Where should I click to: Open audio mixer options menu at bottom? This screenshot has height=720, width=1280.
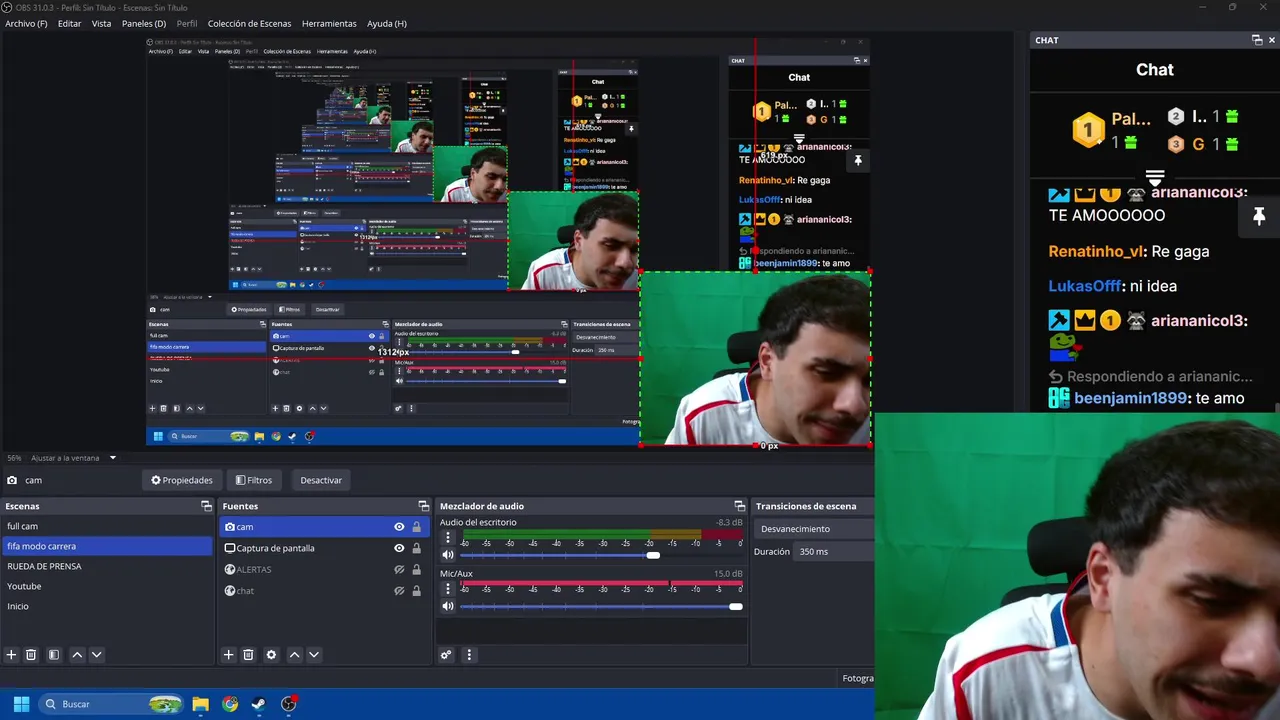pyautogui.click(x=469, y=655)
